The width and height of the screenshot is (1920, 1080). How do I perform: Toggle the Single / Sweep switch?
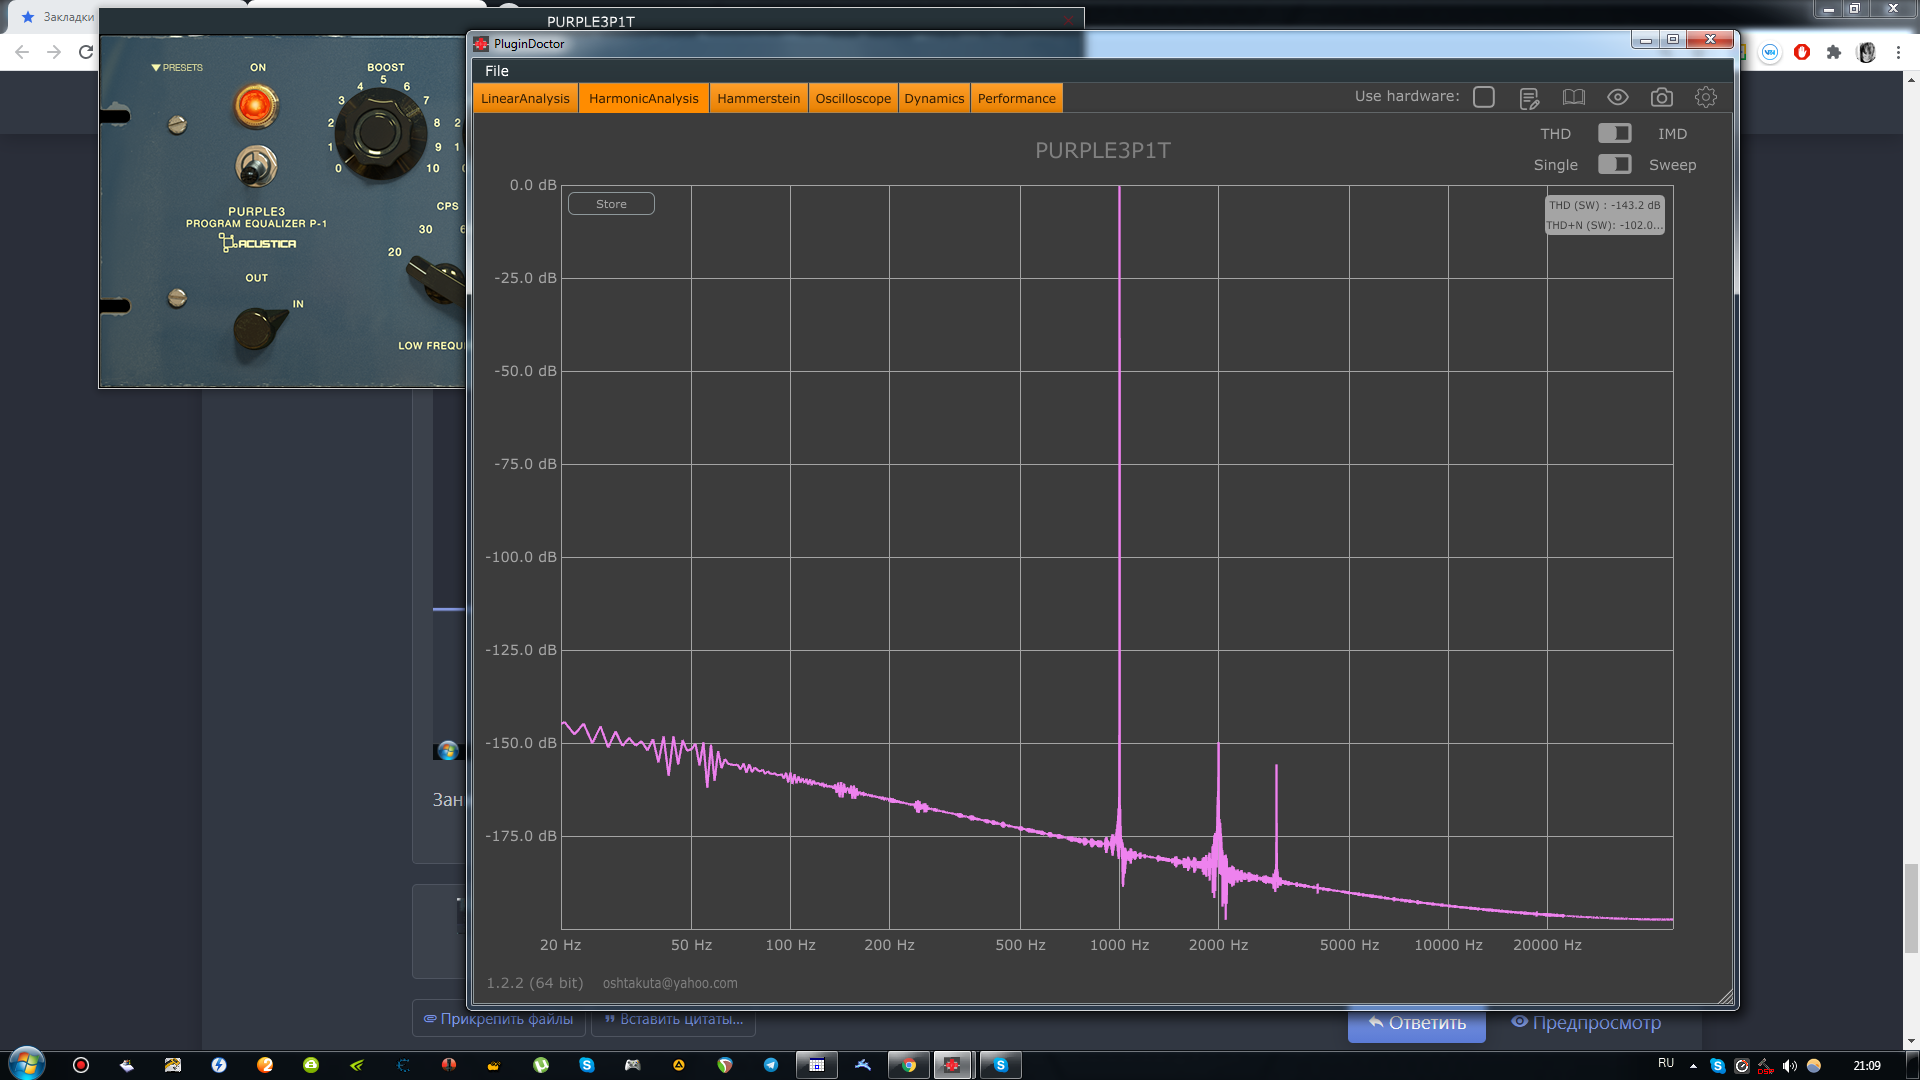click(1614, 164)
